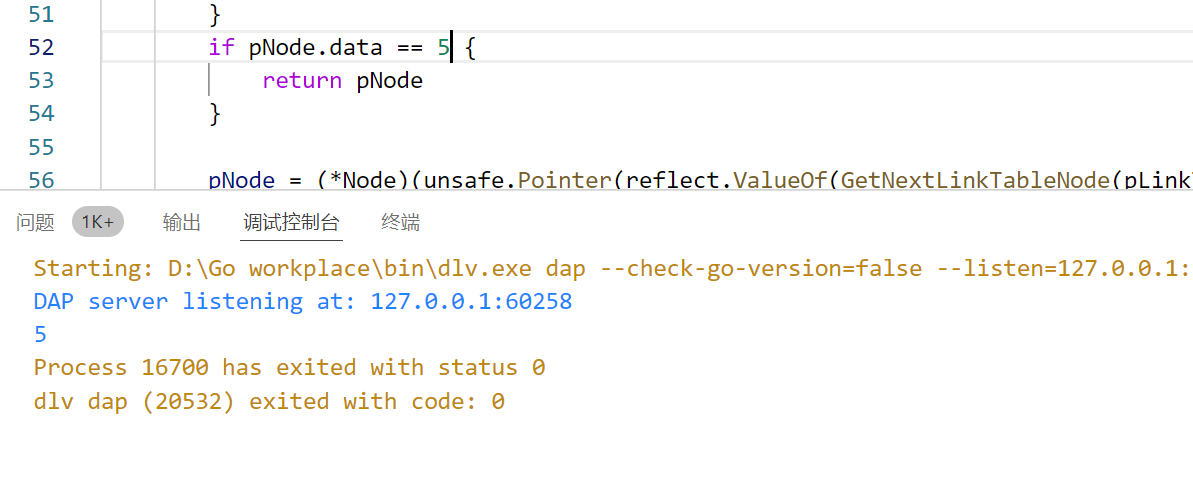Place cursor on the return keyword

302,81
